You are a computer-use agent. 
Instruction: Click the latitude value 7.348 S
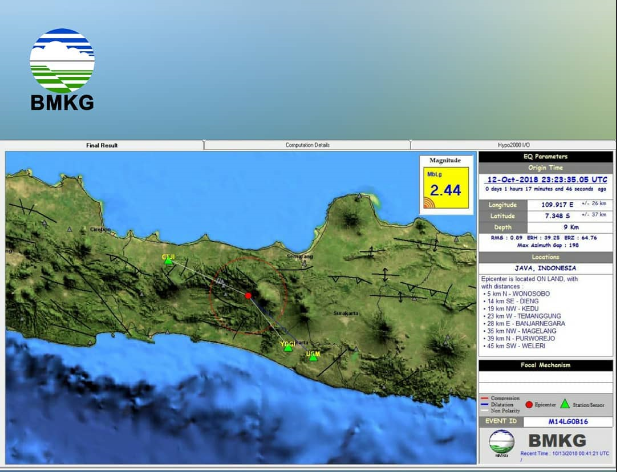pyautogui.click(x=557, y=216)
